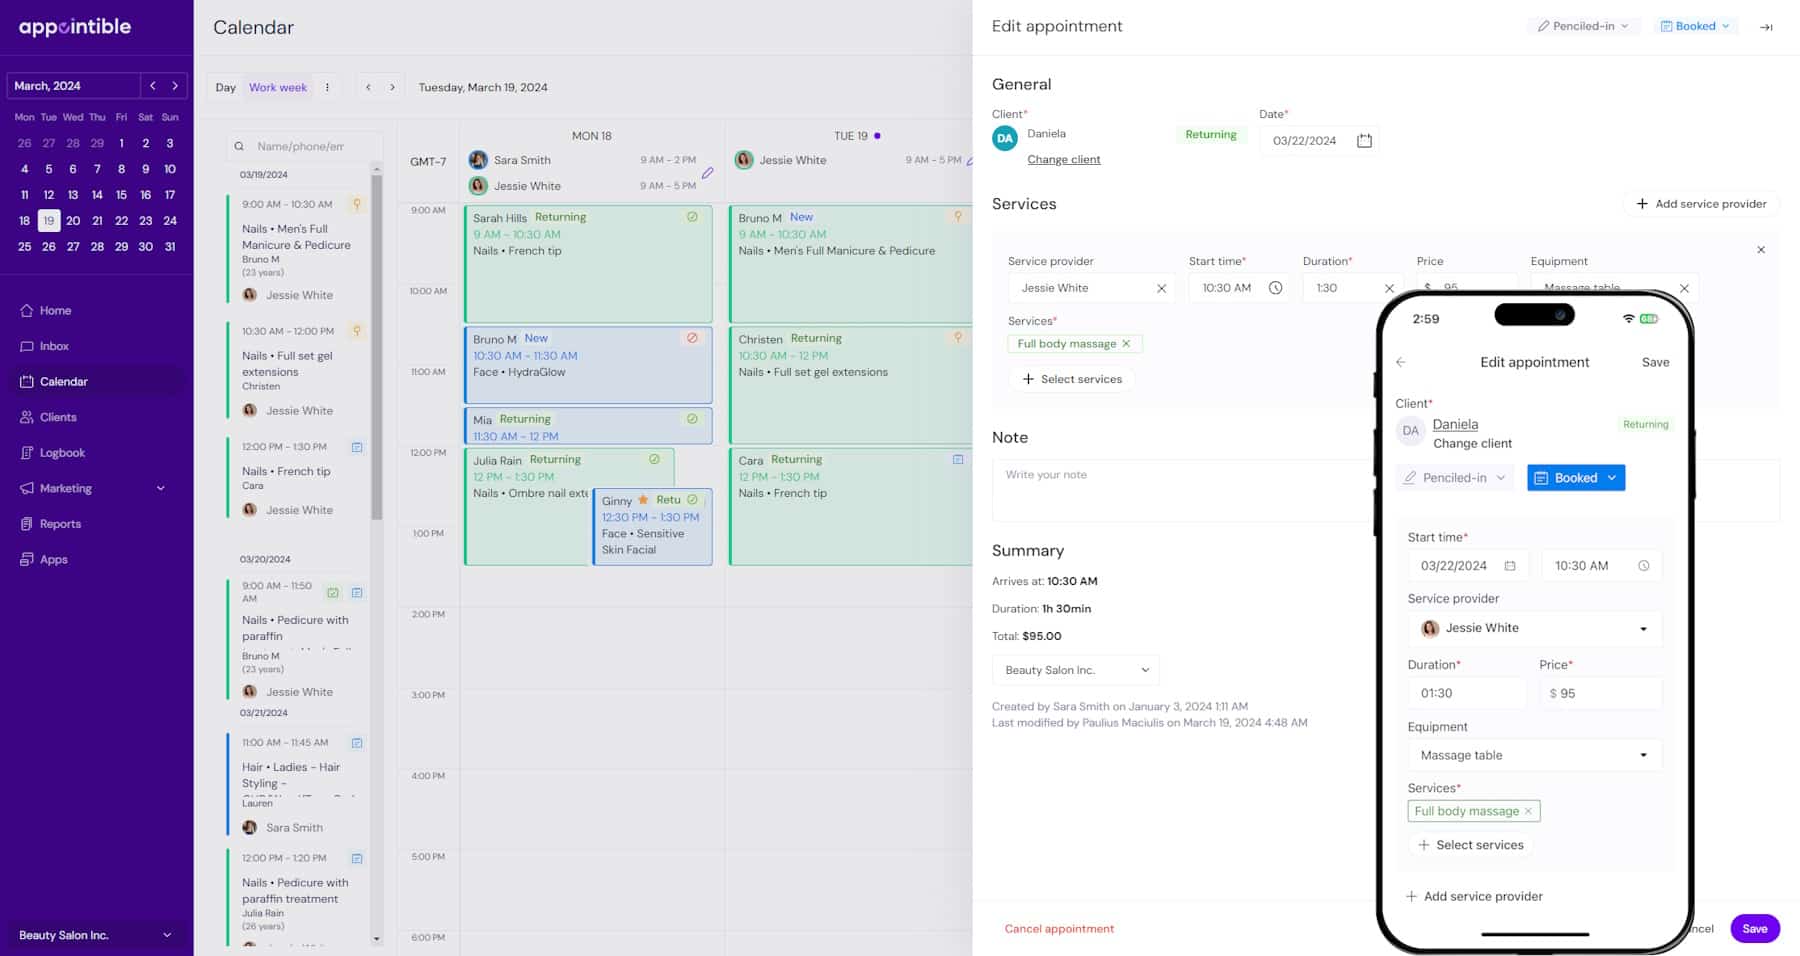
Task: Click the search magnifier in the client search field
Action: point(239,146)
